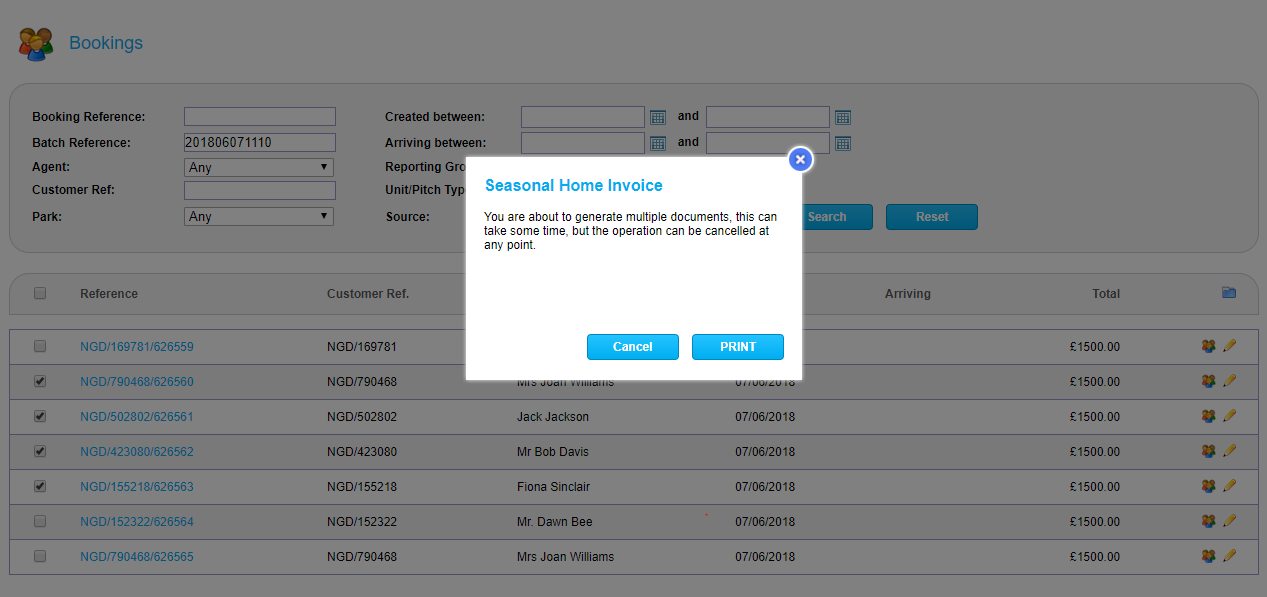Close the Seasonal Home Invoice dialog
1267x597 pixels.
click(800, 159)
